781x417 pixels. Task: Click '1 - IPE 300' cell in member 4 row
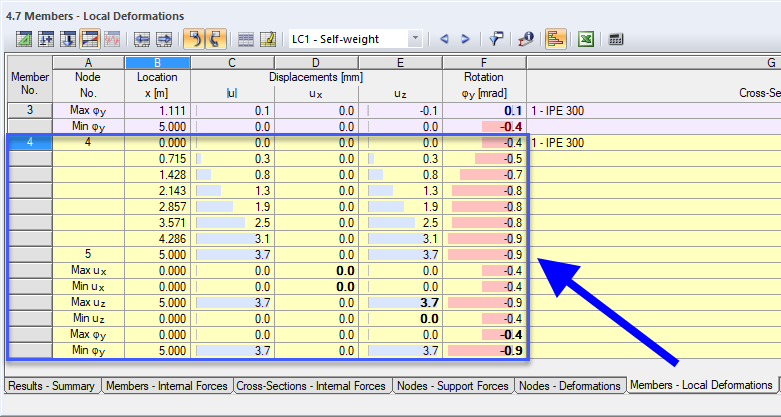pos(654,143)
